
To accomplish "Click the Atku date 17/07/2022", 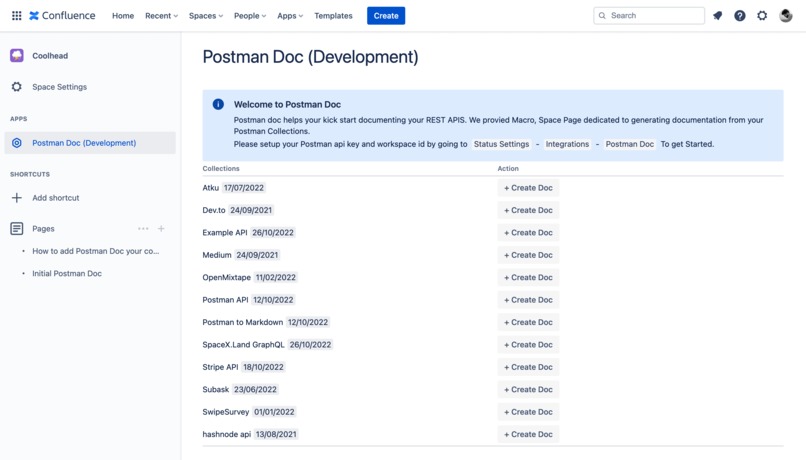I will pyautogui.click(x=244, y=188).
